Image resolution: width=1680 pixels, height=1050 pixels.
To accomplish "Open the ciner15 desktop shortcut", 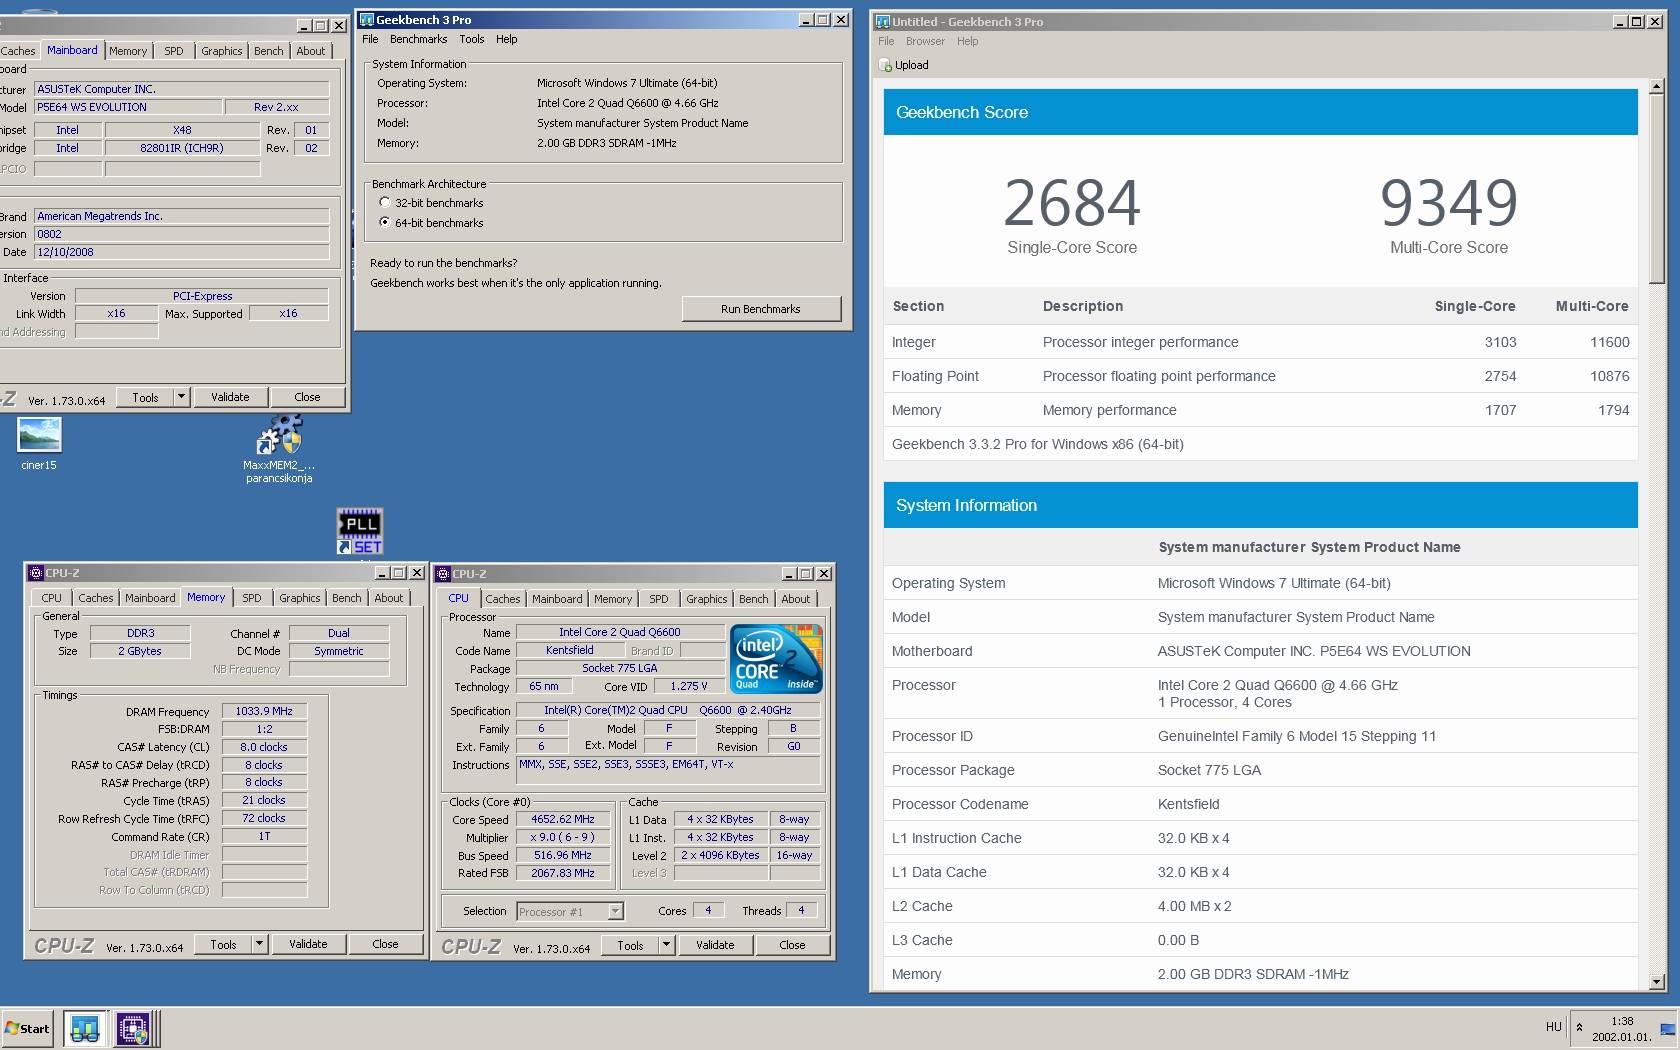I will point(39,443).
